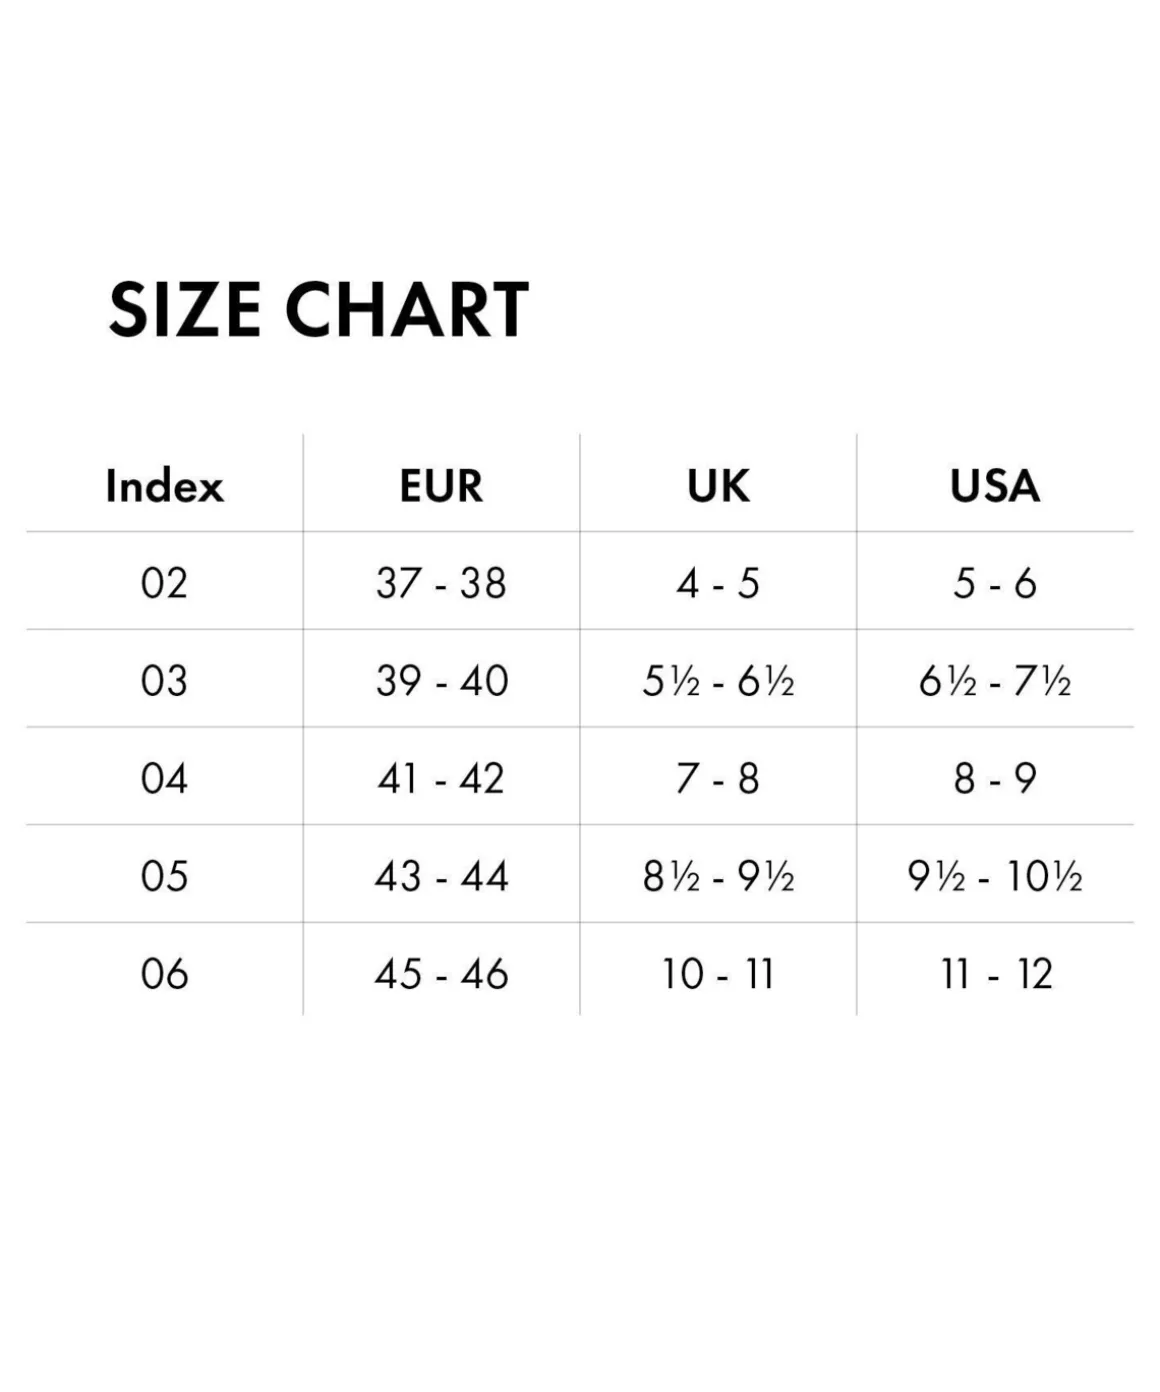Select EUR size 39 - 40
The width and height of the screenshot is (1160, 1392).
(x=441, y=681)
